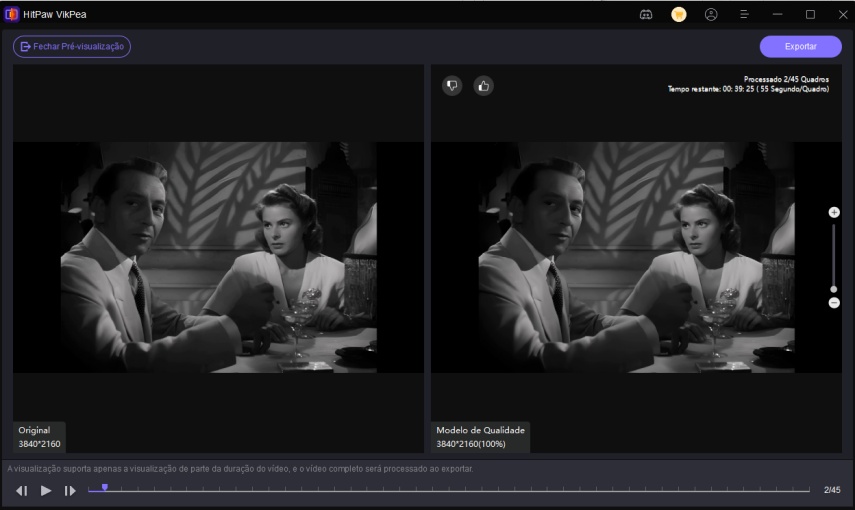Click the enhanced Modelo de Qualidade preview
The width and height of the screenshot is (855, 510).
coord(636,257)
